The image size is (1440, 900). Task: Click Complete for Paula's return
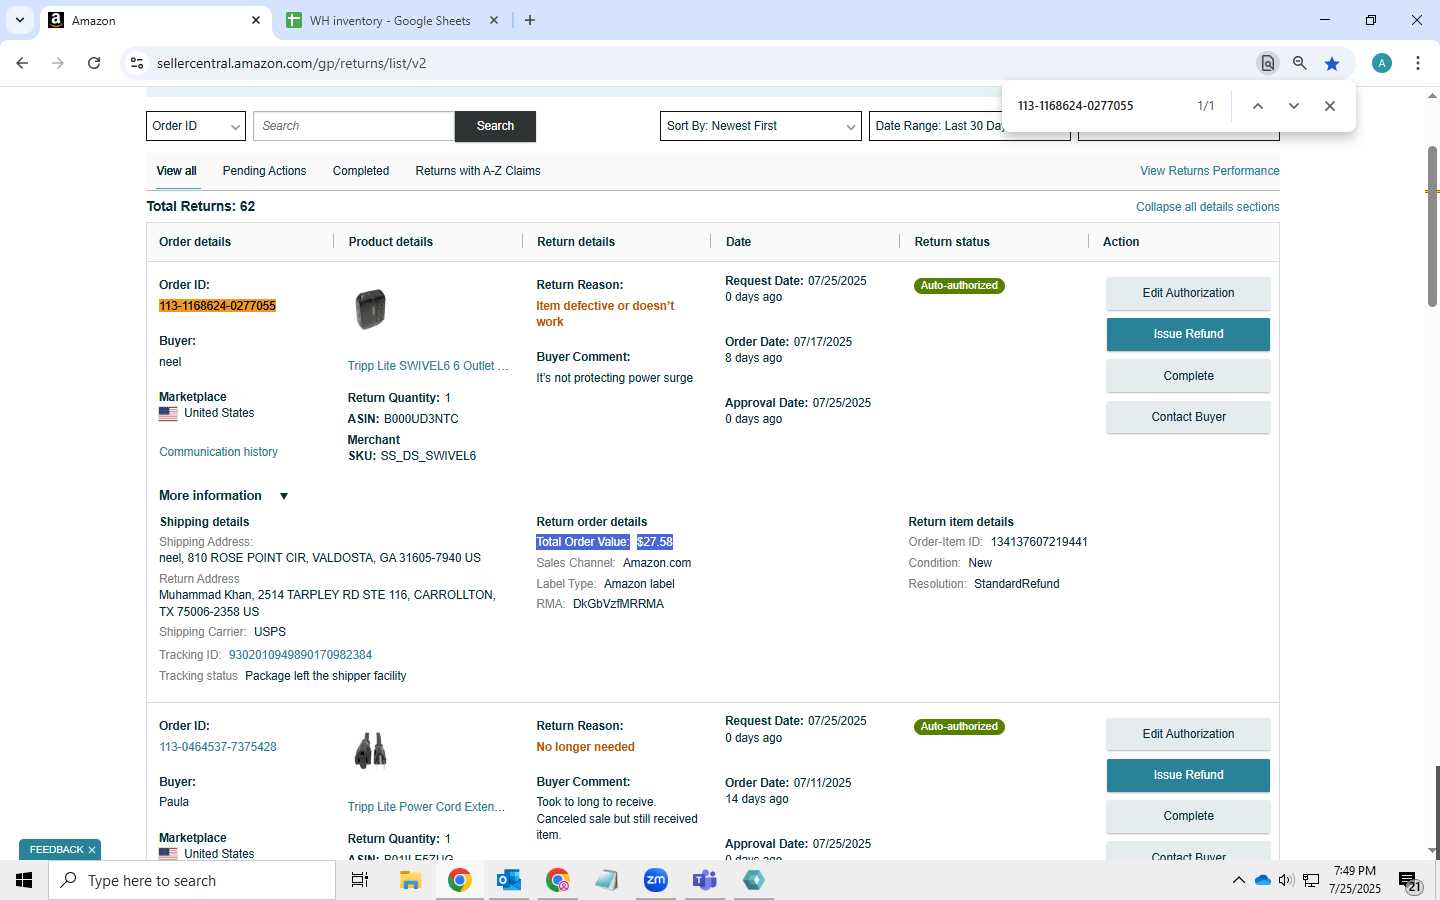(x=1188, y=816)
